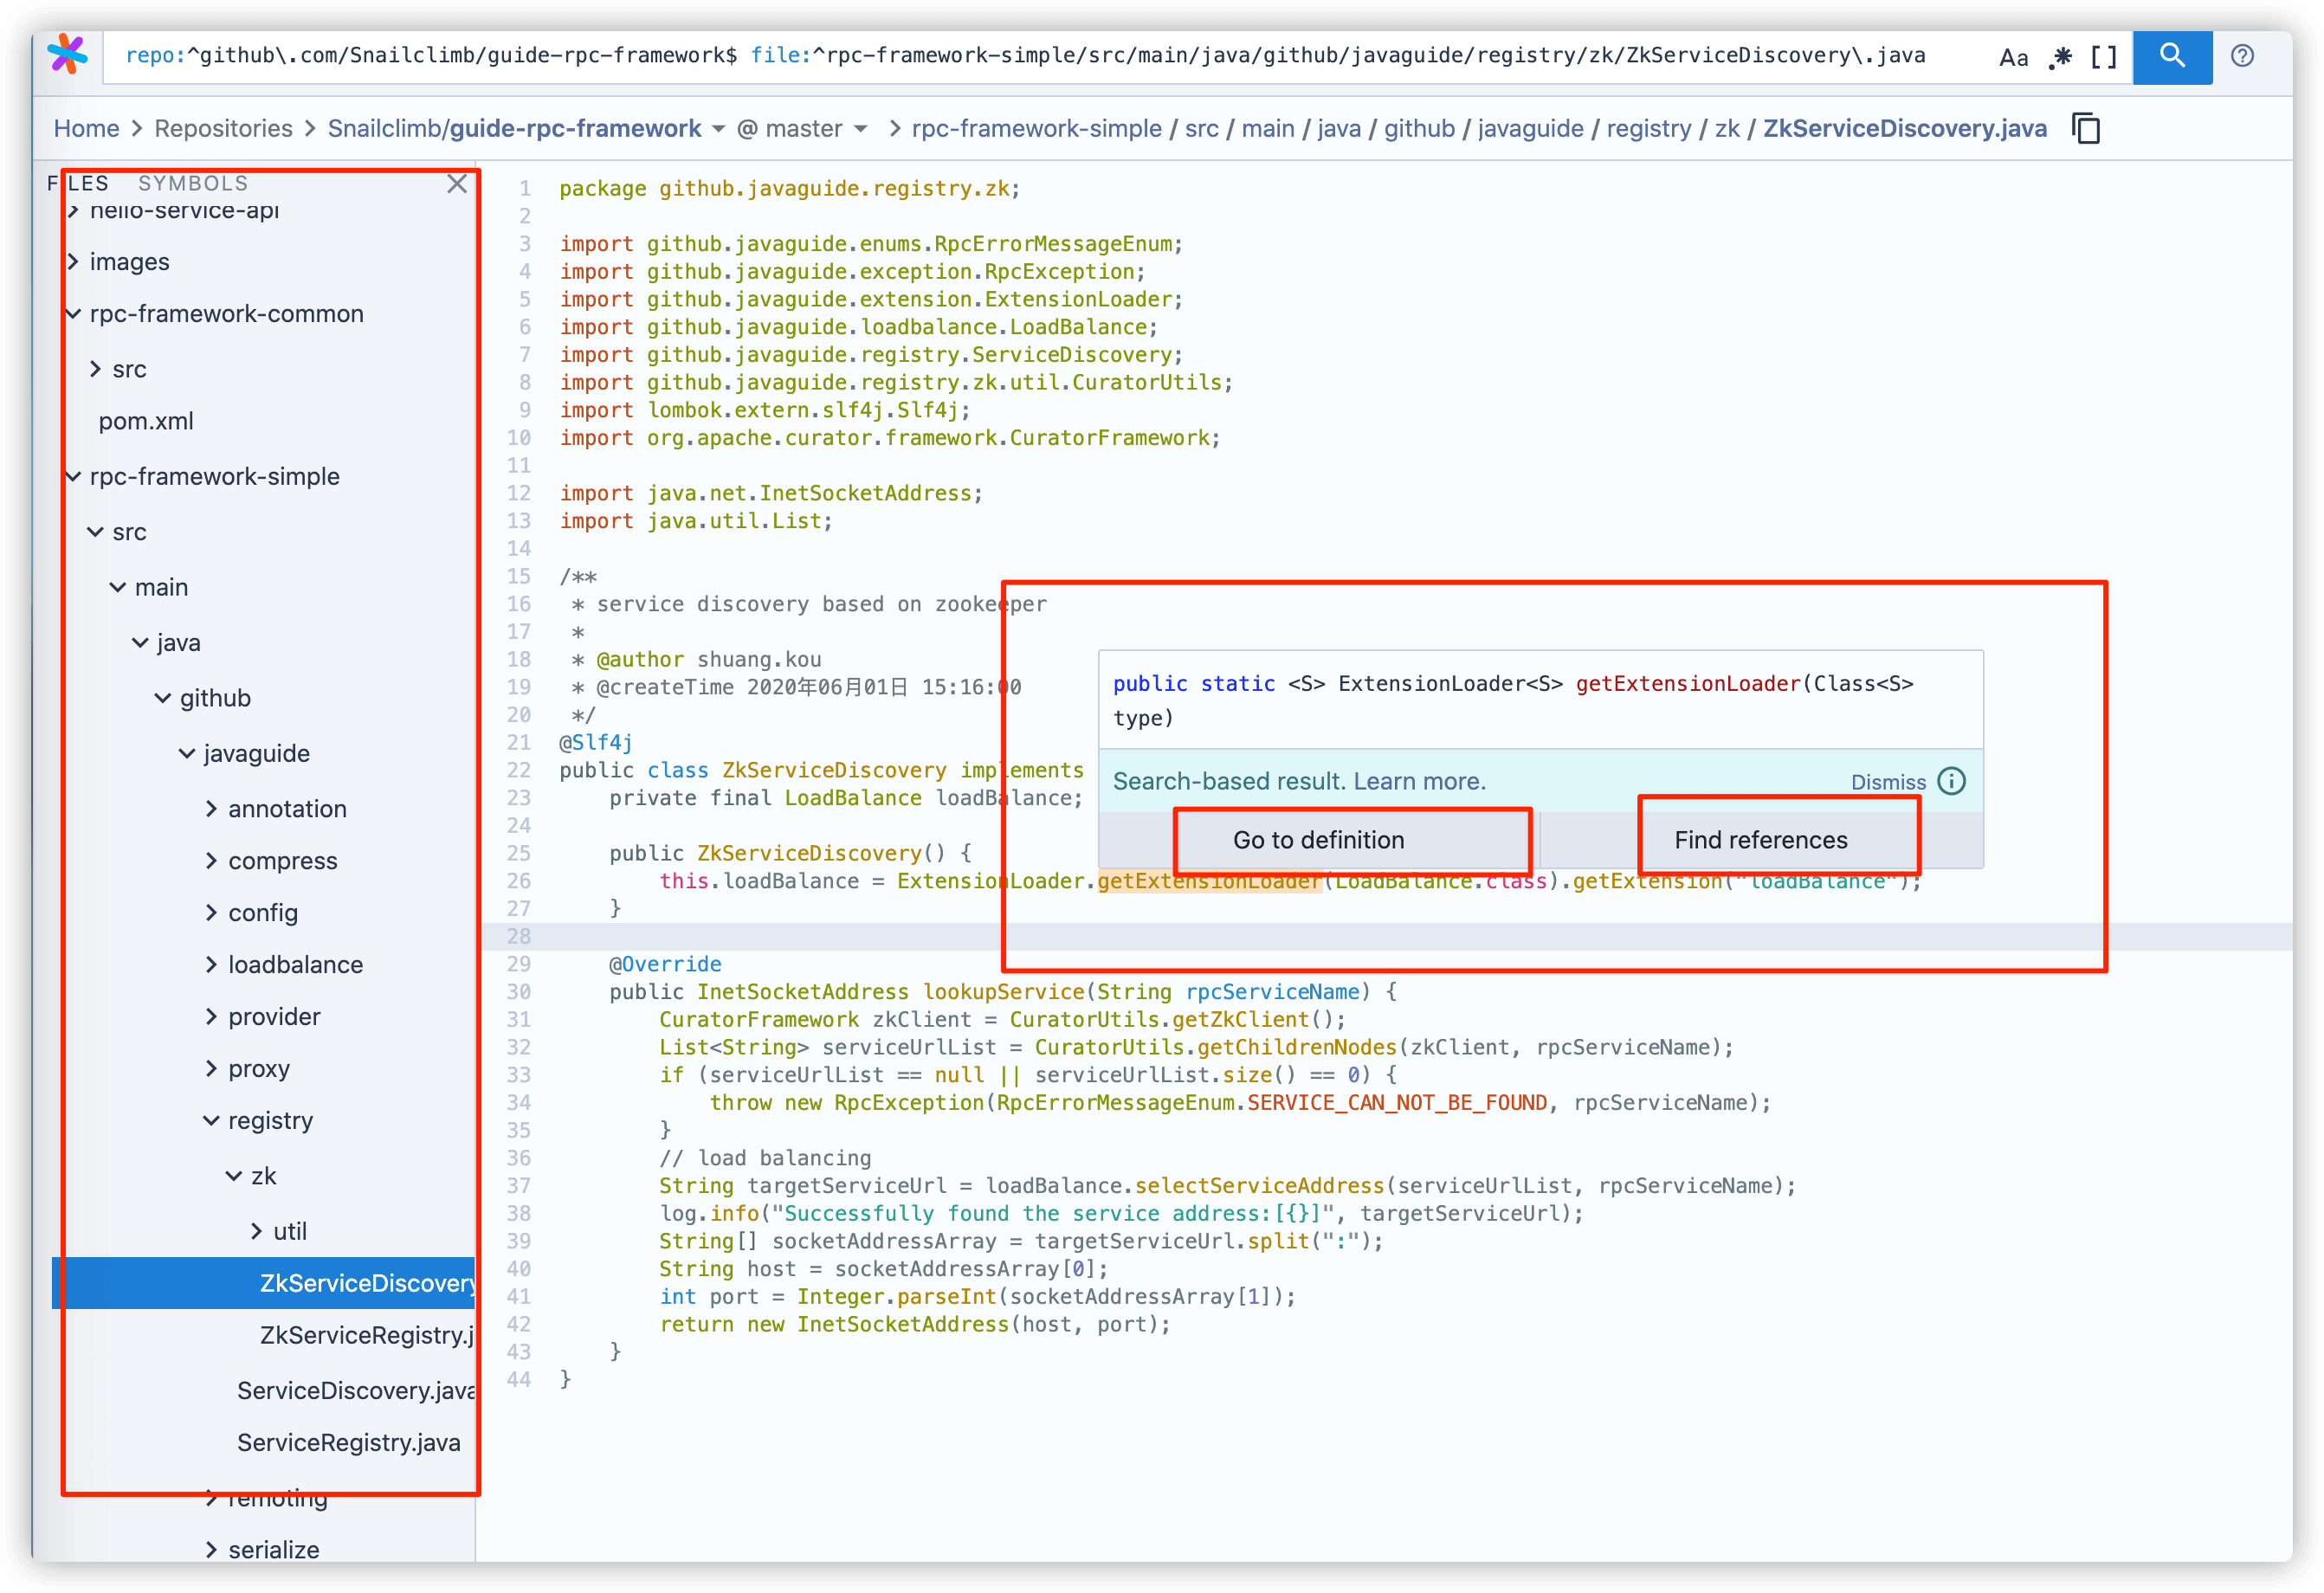Switch to the SYMBOLS tab

pyautogui.click(x=193, y=183)
